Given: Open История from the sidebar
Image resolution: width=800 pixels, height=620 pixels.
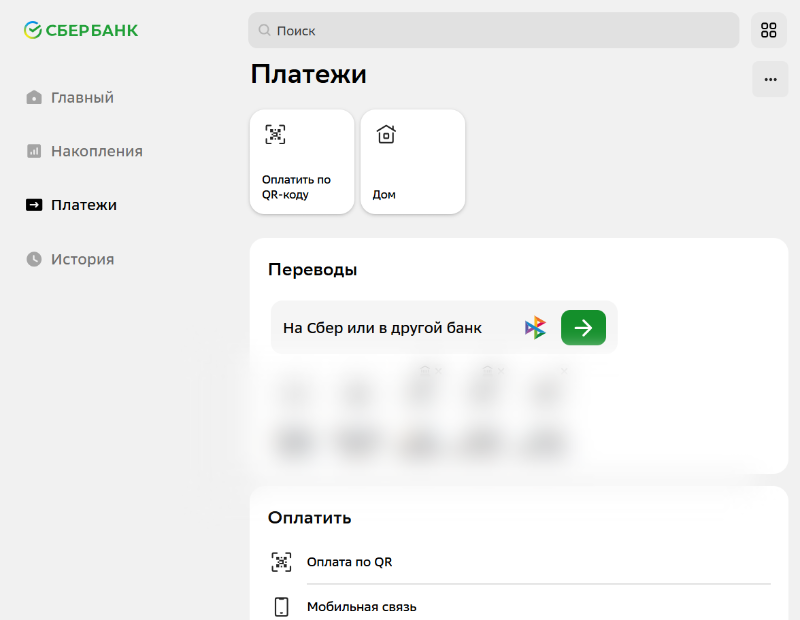Looking at the screenshot, I should (82, 259).
